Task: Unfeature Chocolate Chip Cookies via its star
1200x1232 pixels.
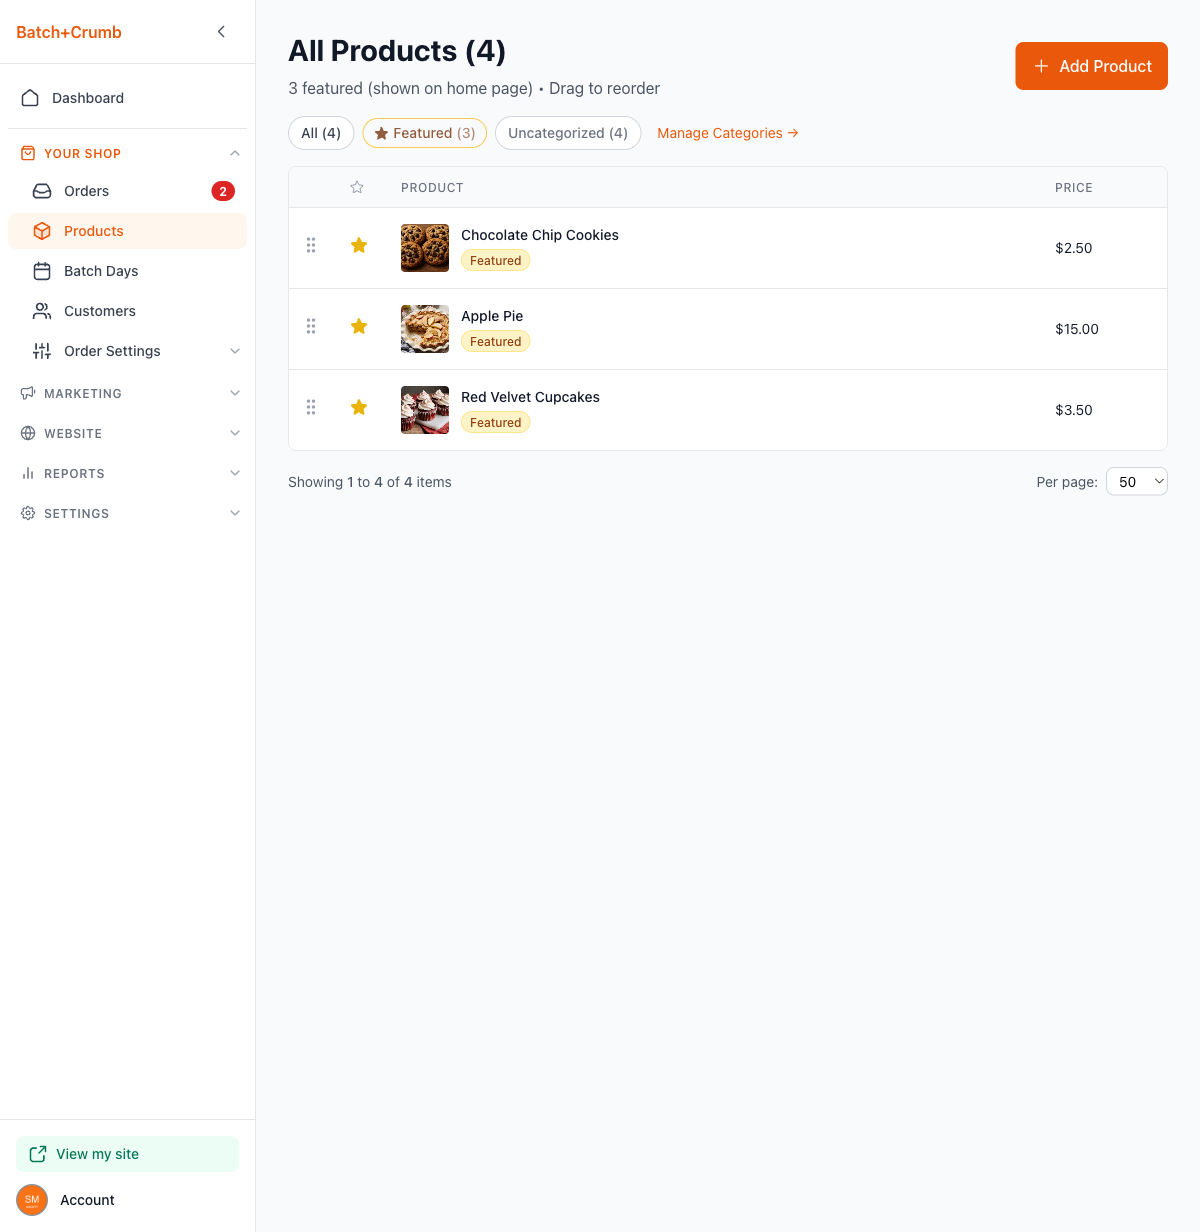Action: pyautogui.click(x=359, y=245)
